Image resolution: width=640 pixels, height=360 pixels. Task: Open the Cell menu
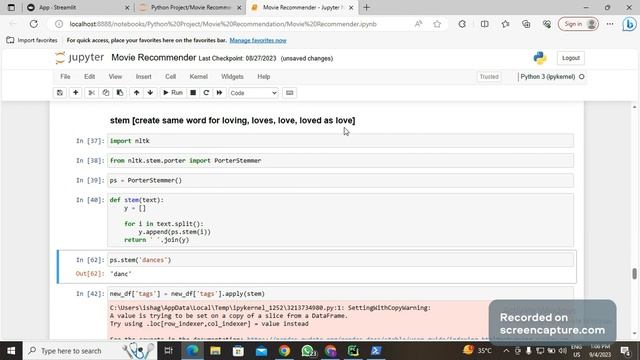tap(171, 77)
